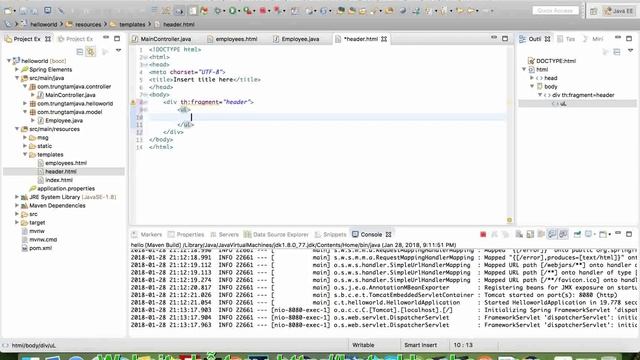Click the templates breadcrumb segment
This screenshot has width=640, height=360.
(132, 24)
